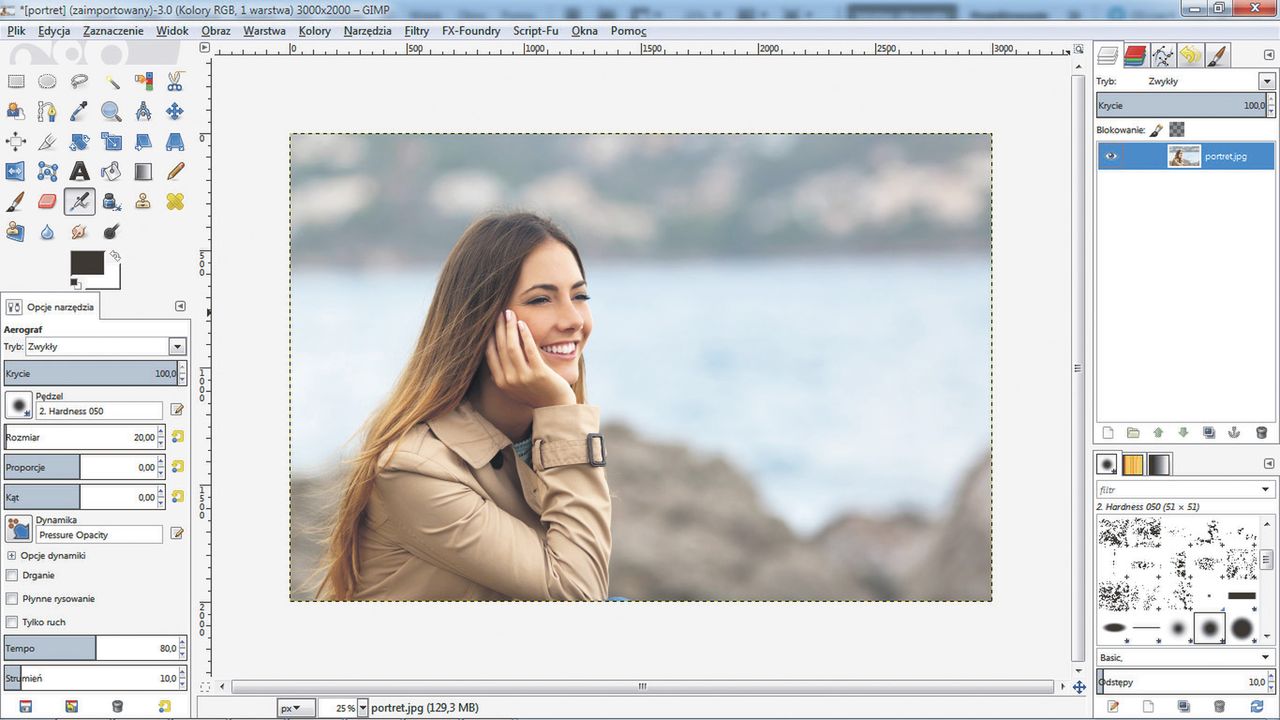This screenshot has height=720, width=1280.
Task: Swap foreground and background colors
Action: [x=115, y=256]
